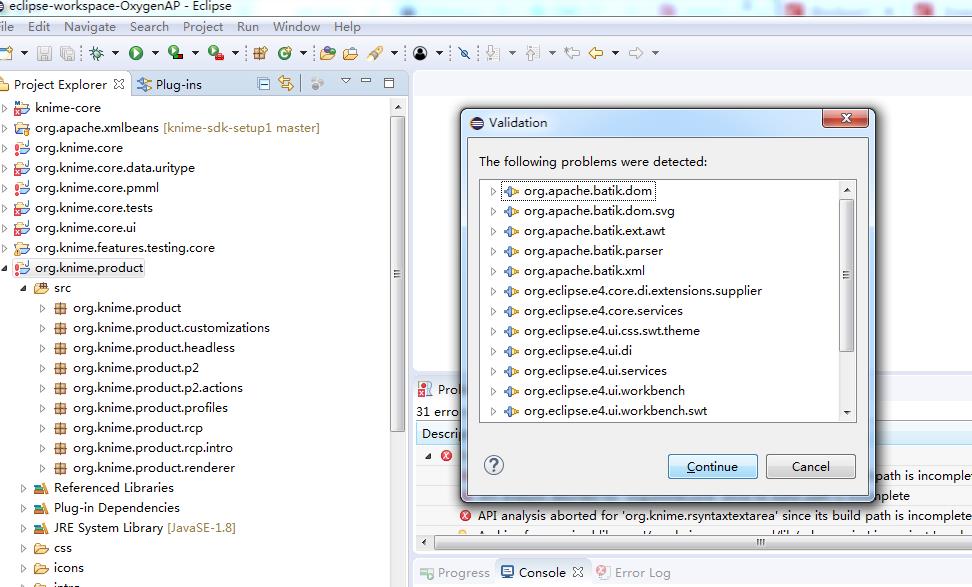Image resolution: width=972 pixels, height=587 pixels.
Task: Click the Search flashlight toolbar icon
Action: pyautogui.click(x=375, y=53)
